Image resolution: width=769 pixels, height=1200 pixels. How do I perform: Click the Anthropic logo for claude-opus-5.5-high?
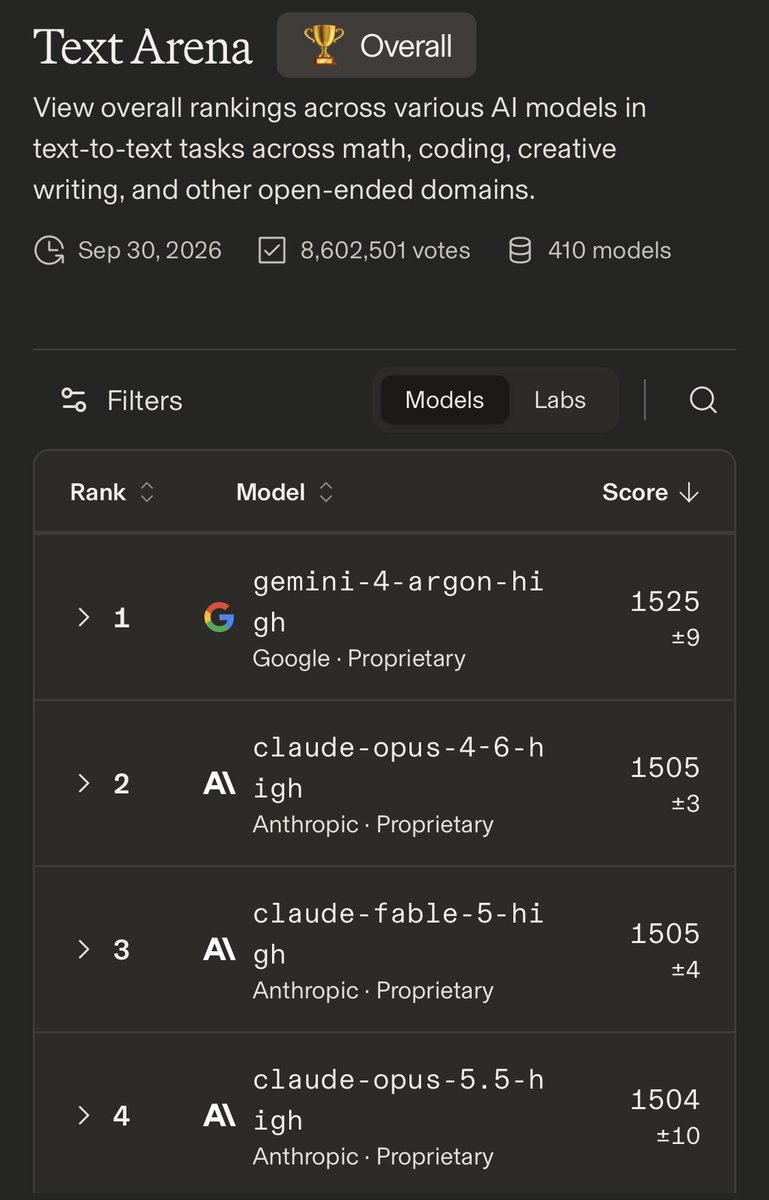(219, 1116)
